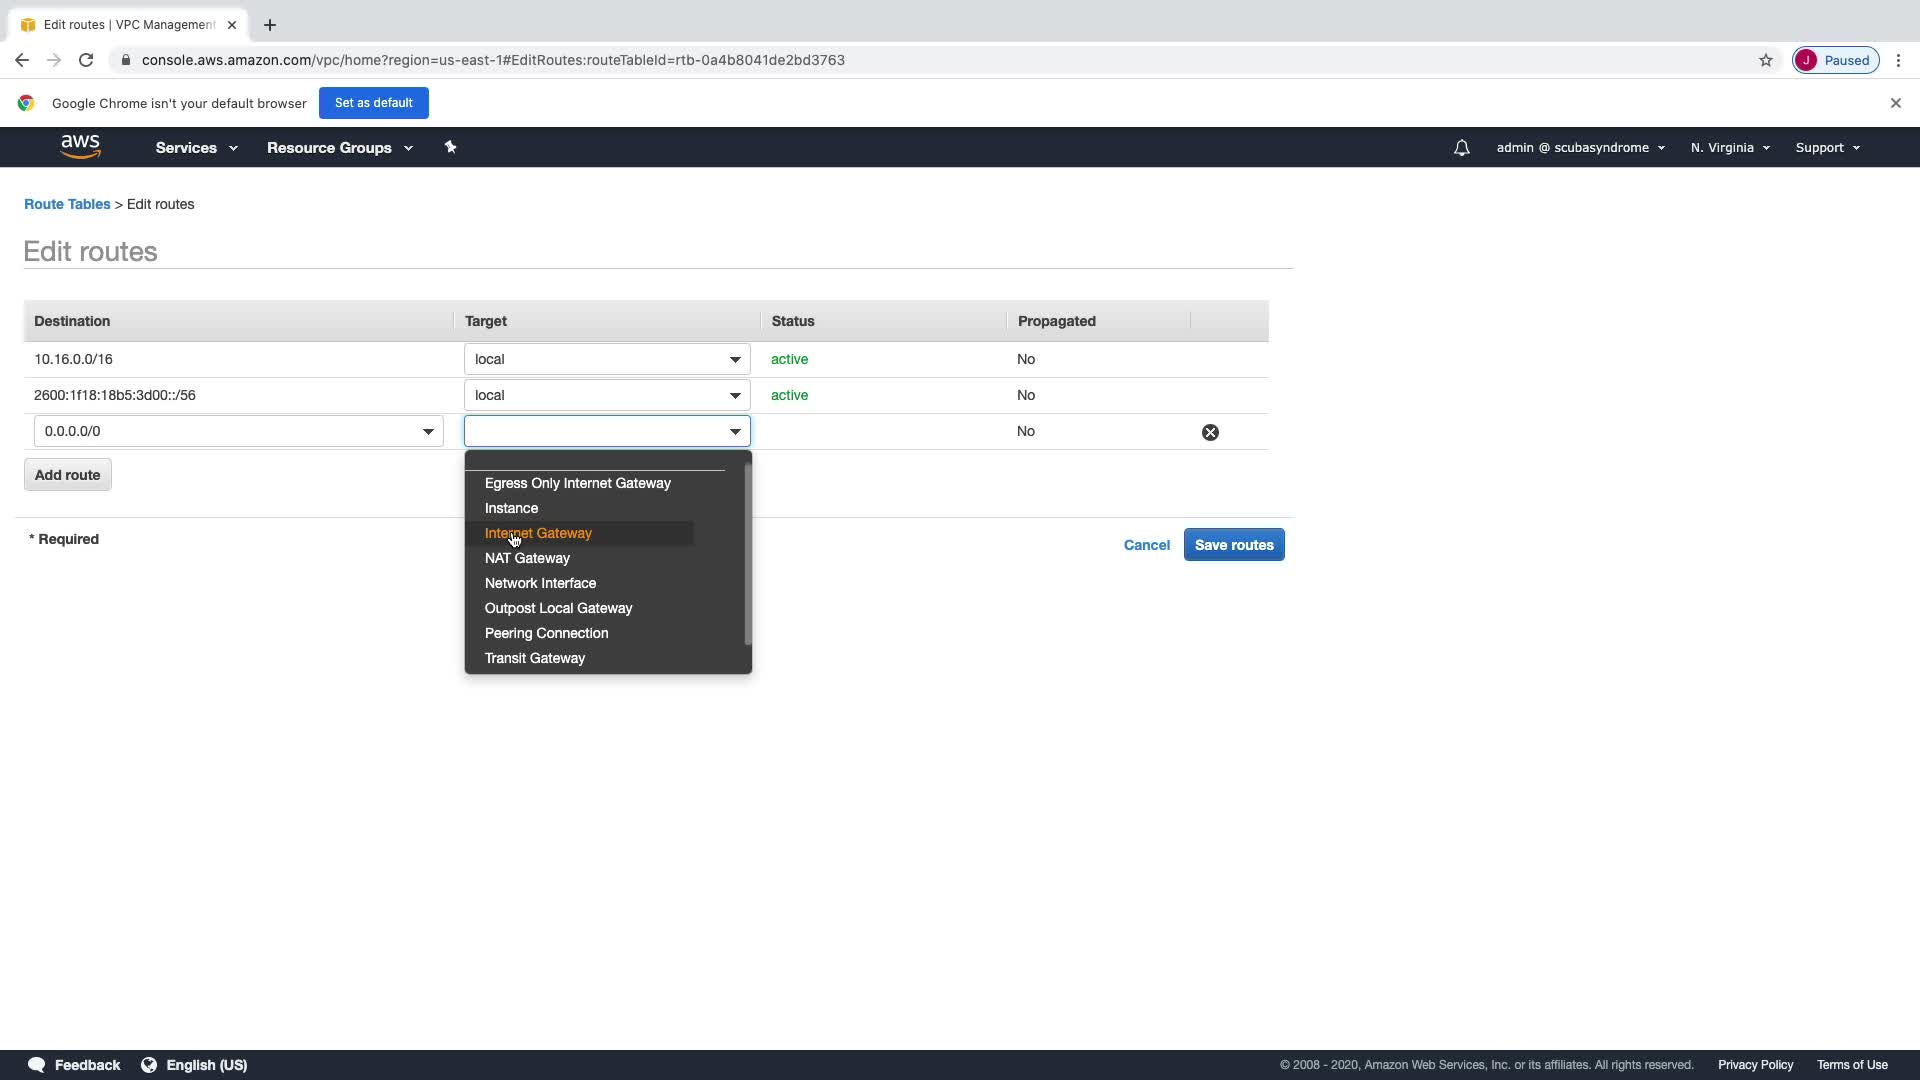
Task: Open the notifications bell
Action: point(1461,148)
